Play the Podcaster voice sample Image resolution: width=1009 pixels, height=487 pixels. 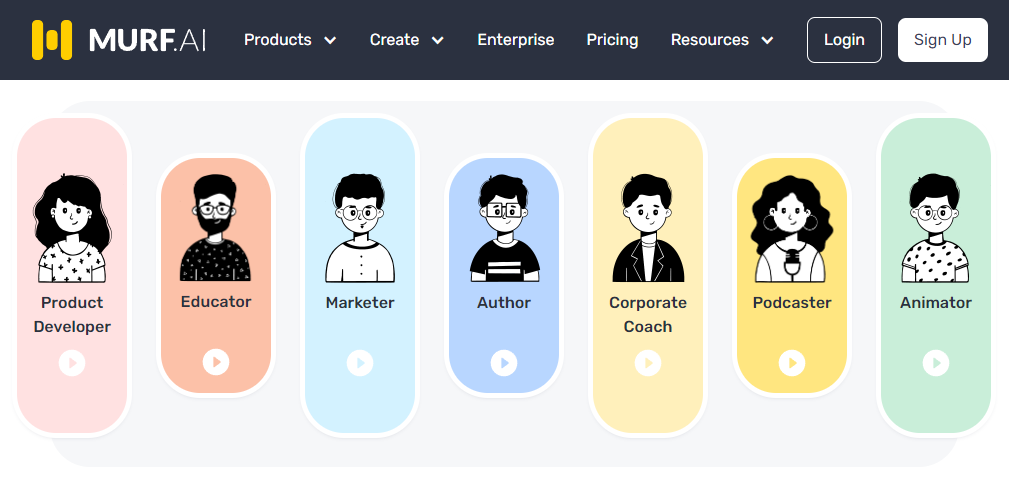click(792, 363)
